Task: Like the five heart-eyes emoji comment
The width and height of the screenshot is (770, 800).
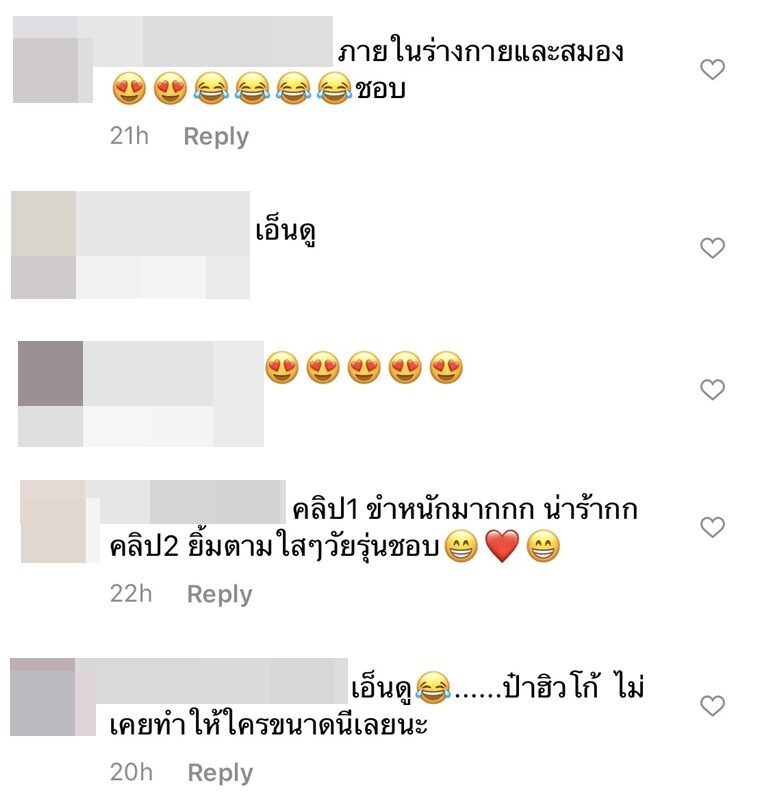Action: 712,390
